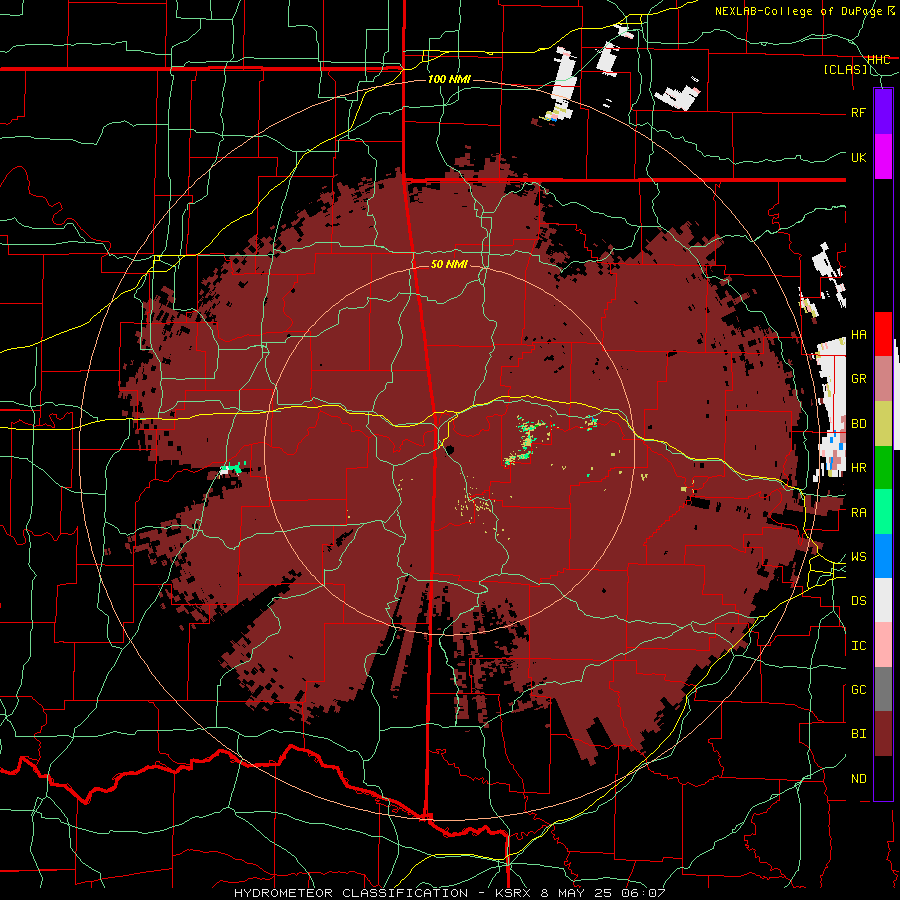Click the white DS legend swatch
This screenshot has width=900, height=900.
[883, 600]
